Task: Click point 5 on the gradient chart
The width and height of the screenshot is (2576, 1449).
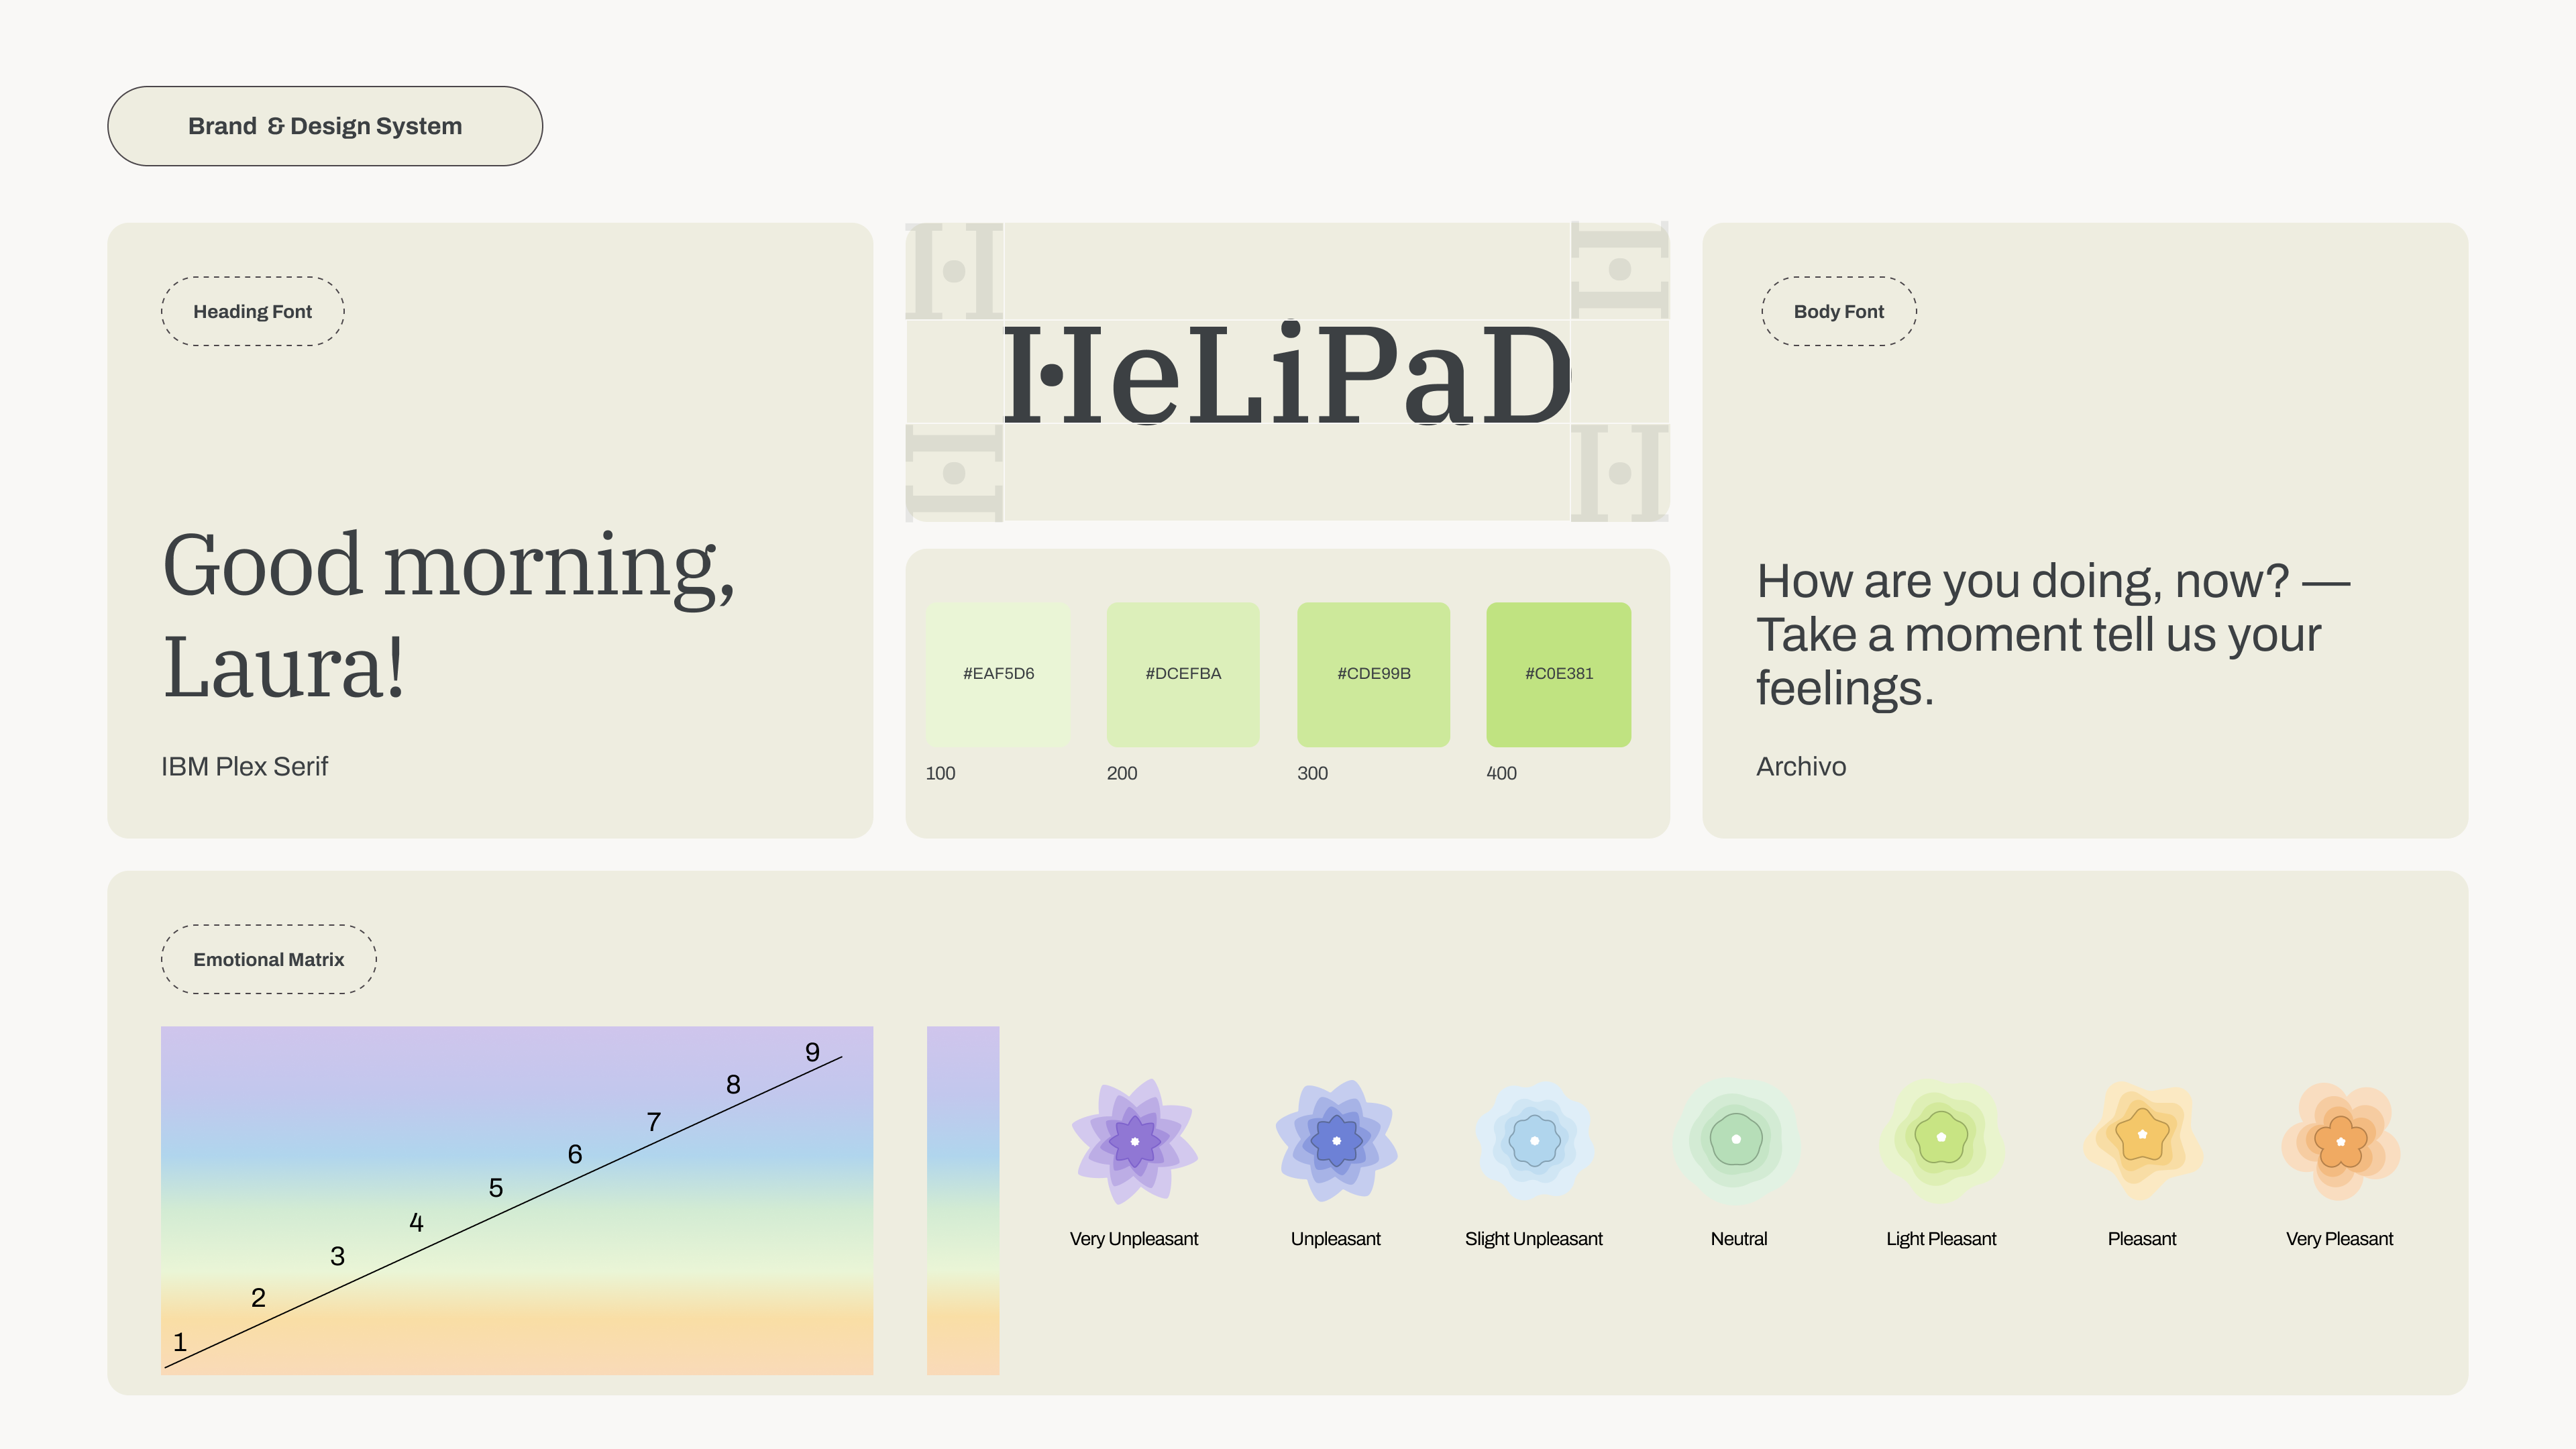Action: 496,1188
